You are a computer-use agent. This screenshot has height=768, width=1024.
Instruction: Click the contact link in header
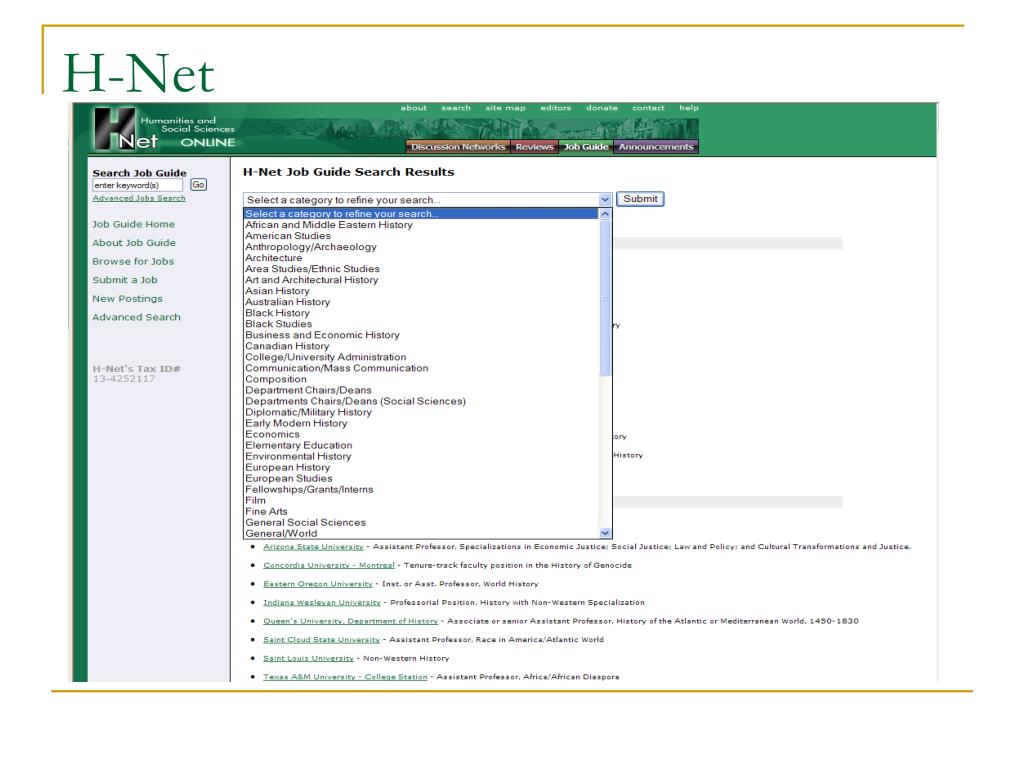(x=648, y=108)
